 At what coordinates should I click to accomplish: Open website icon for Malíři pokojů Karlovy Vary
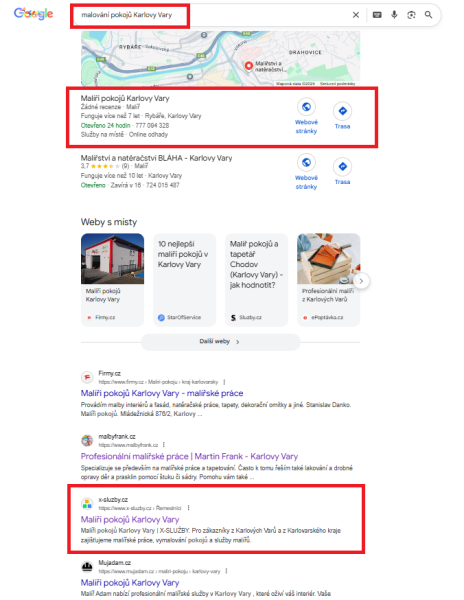tap(306, 107)
